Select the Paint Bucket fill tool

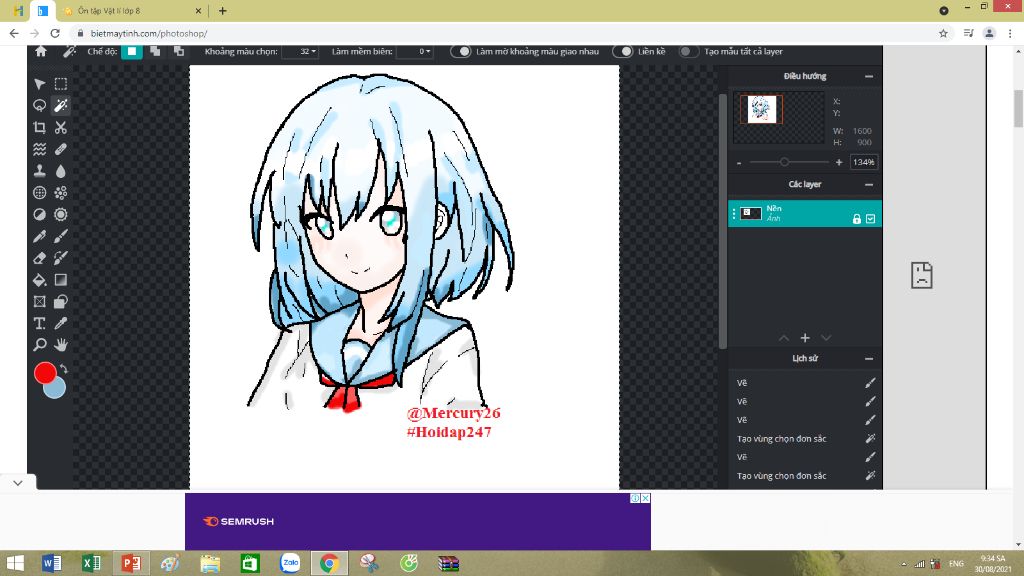pos(39,280)
